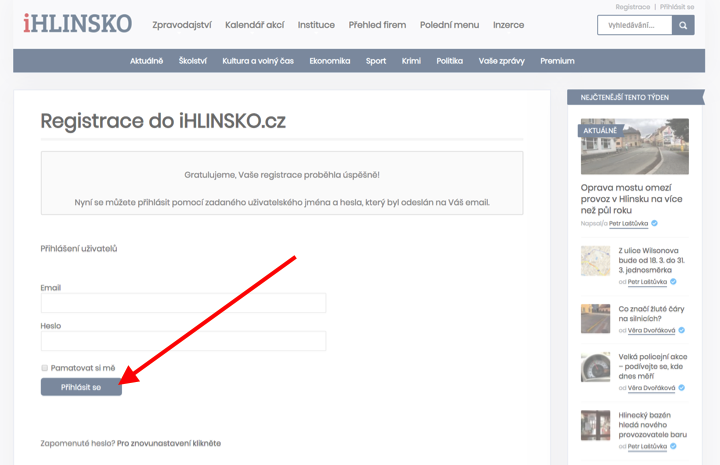The height and width of the screenshot is (465, 720).
Task: Open the Krimi category
Action: click(411, 61)
